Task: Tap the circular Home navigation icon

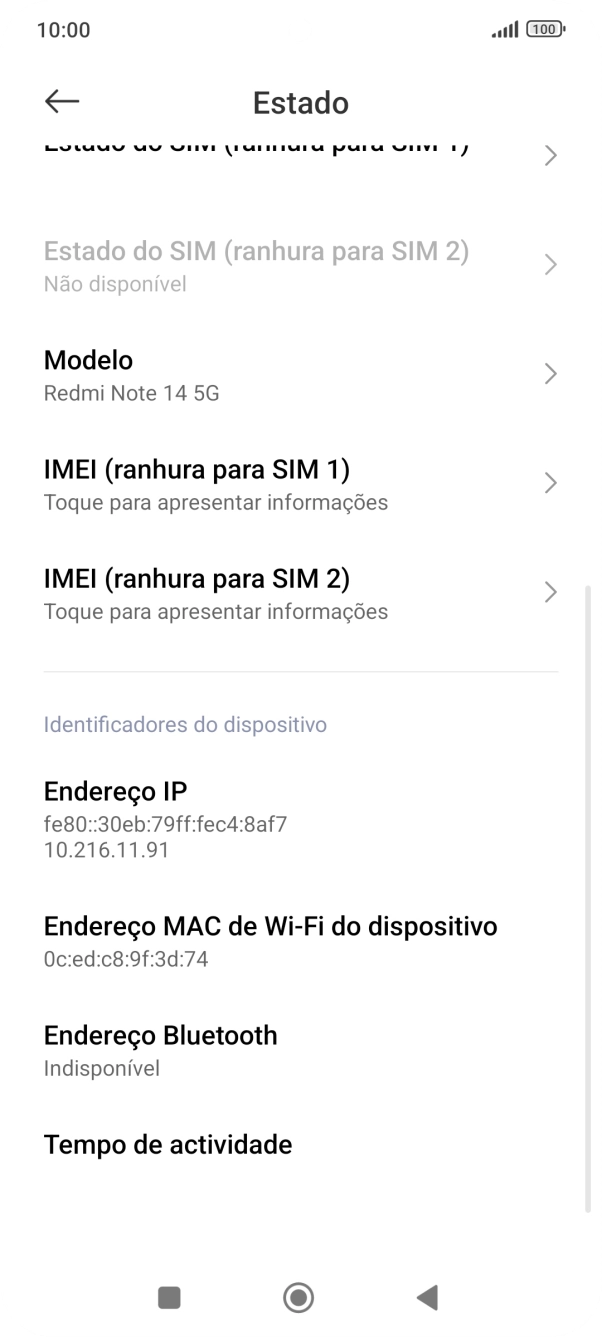Action: click(x=297, y=1296)
